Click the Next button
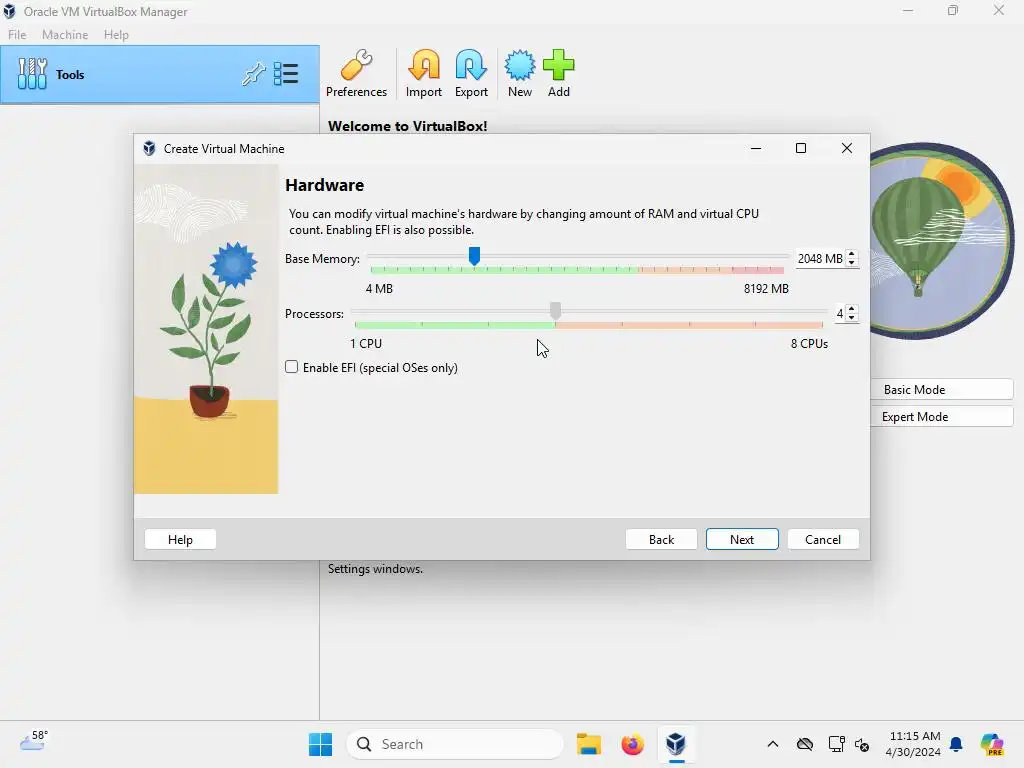This screenshot has height=768, width=1024. [742, 539]
